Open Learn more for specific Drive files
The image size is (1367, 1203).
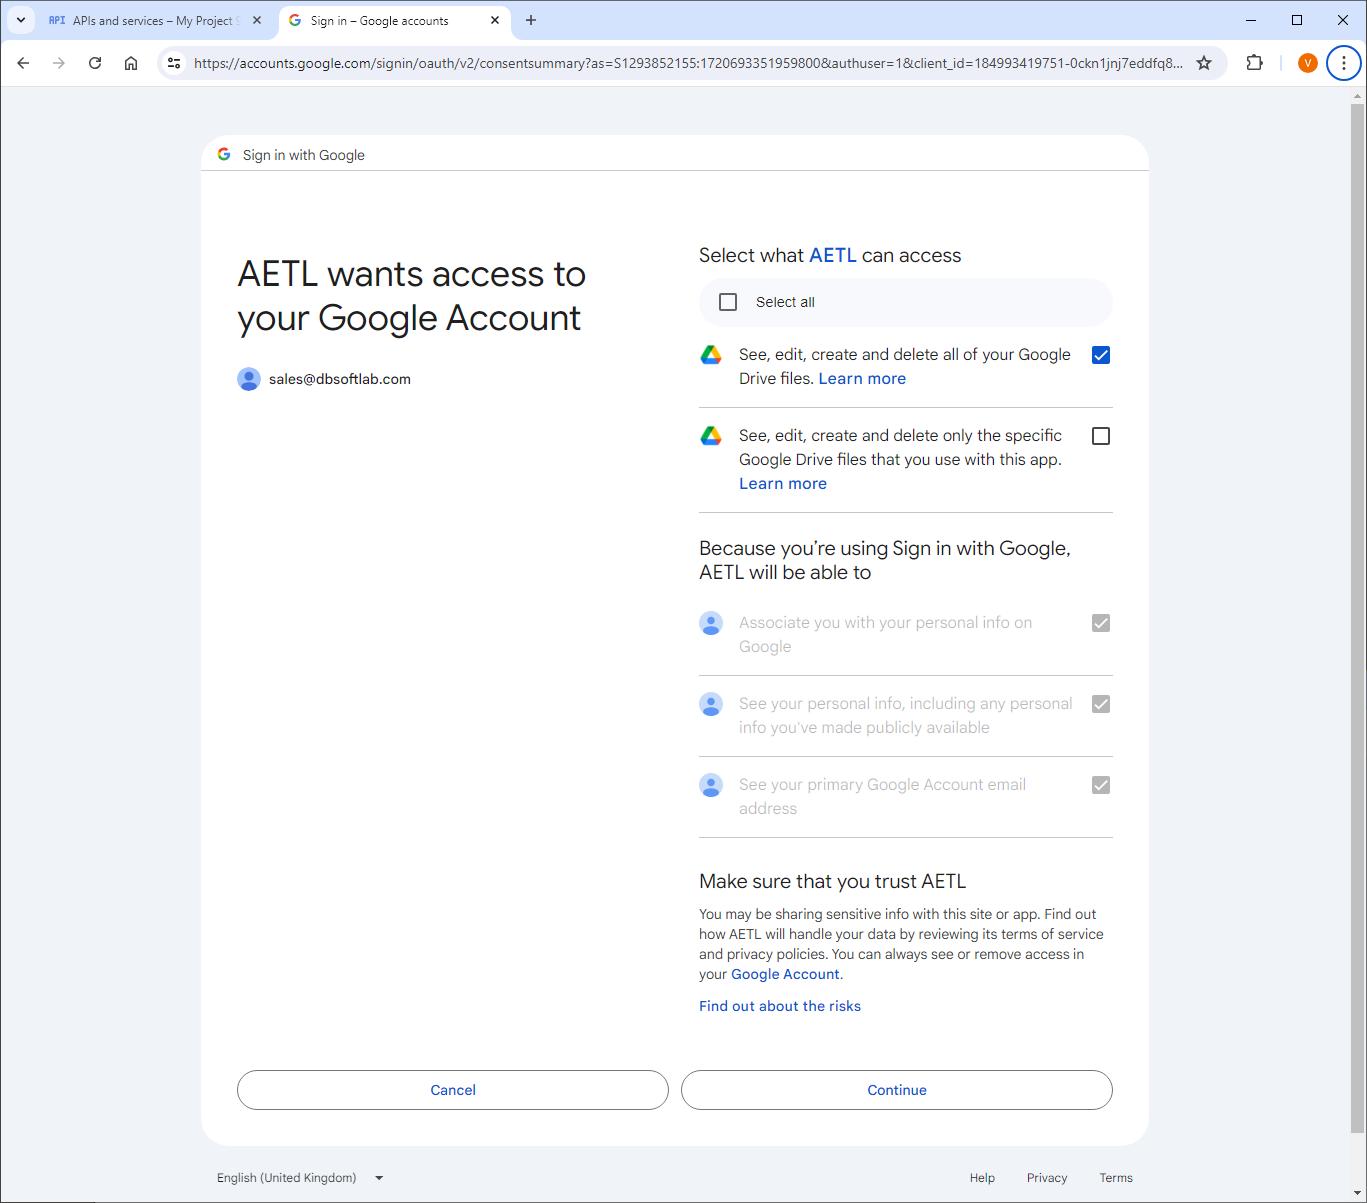tap(783, 483)
